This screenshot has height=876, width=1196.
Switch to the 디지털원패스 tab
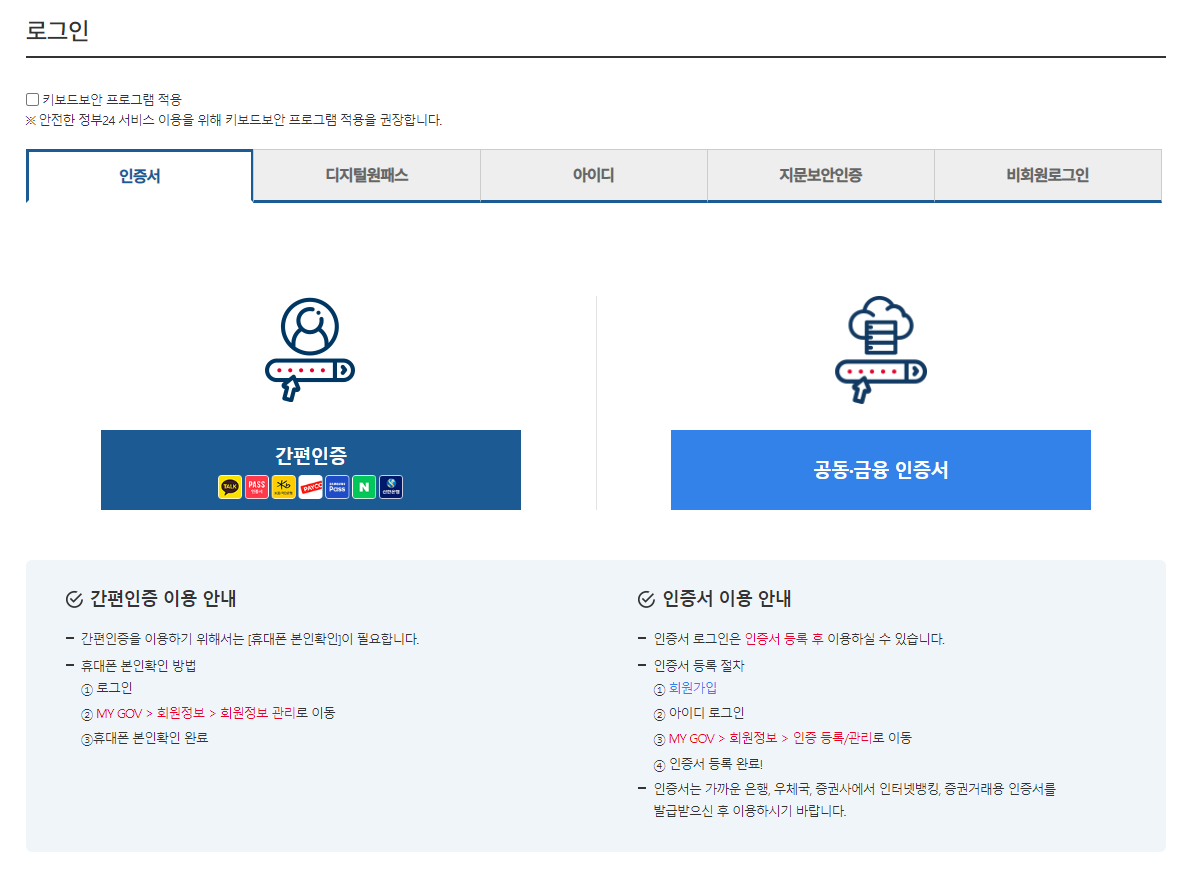367,175
